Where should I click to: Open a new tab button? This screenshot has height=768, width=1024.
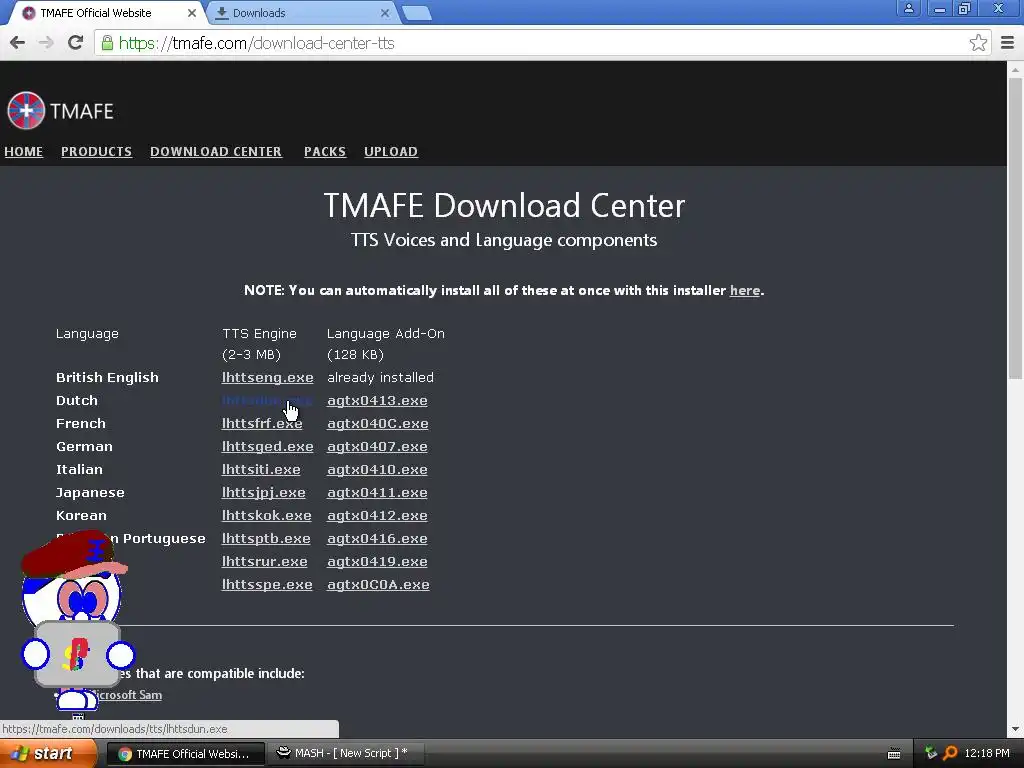(x=416, y=13)
